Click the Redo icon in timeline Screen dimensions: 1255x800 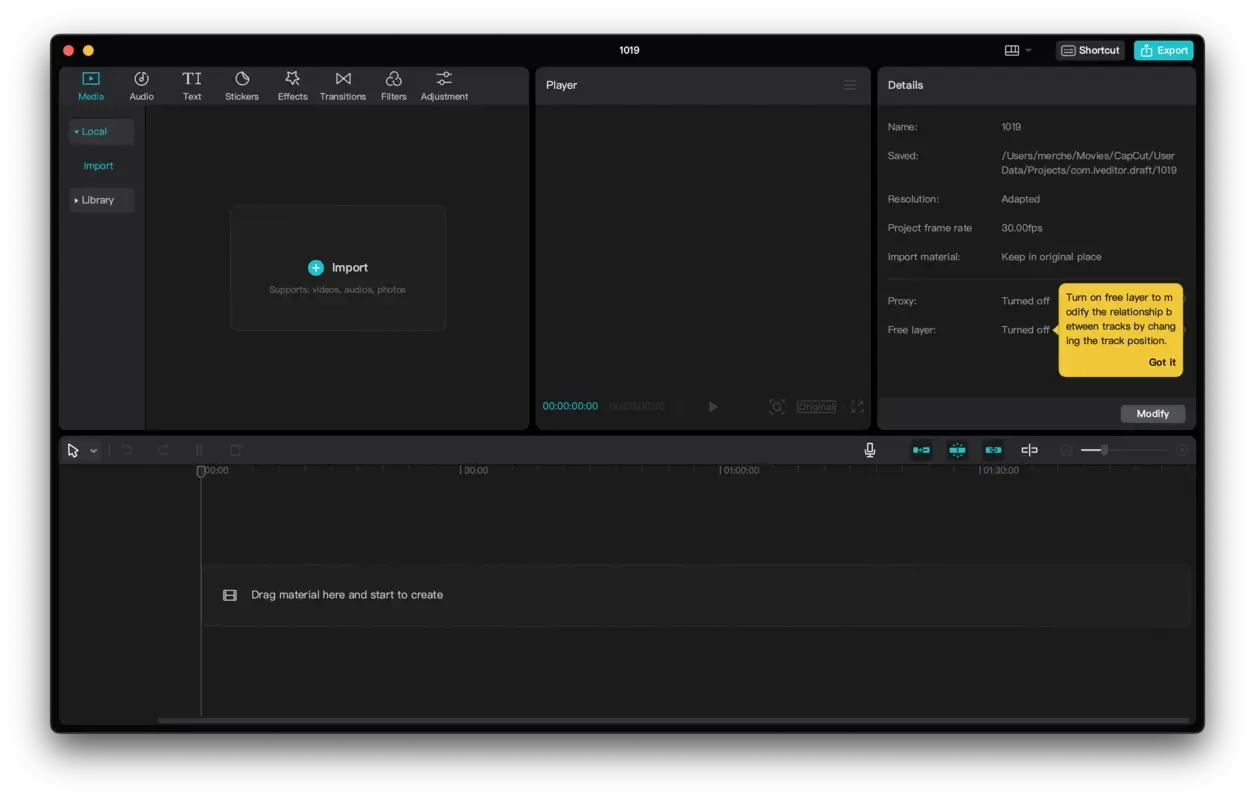[x=163, y=451]
